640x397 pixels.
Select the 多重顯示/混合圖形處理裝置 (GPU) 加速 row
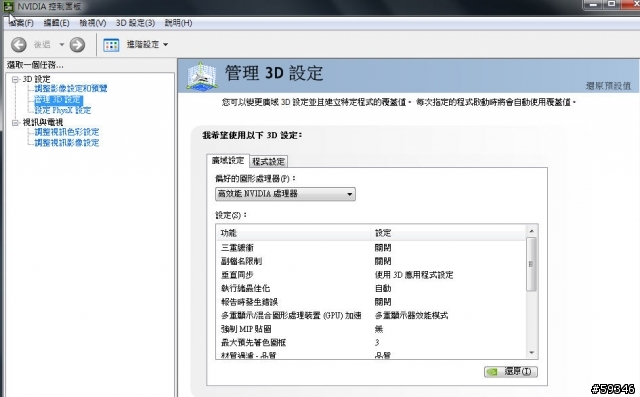[x=371, y=315]
